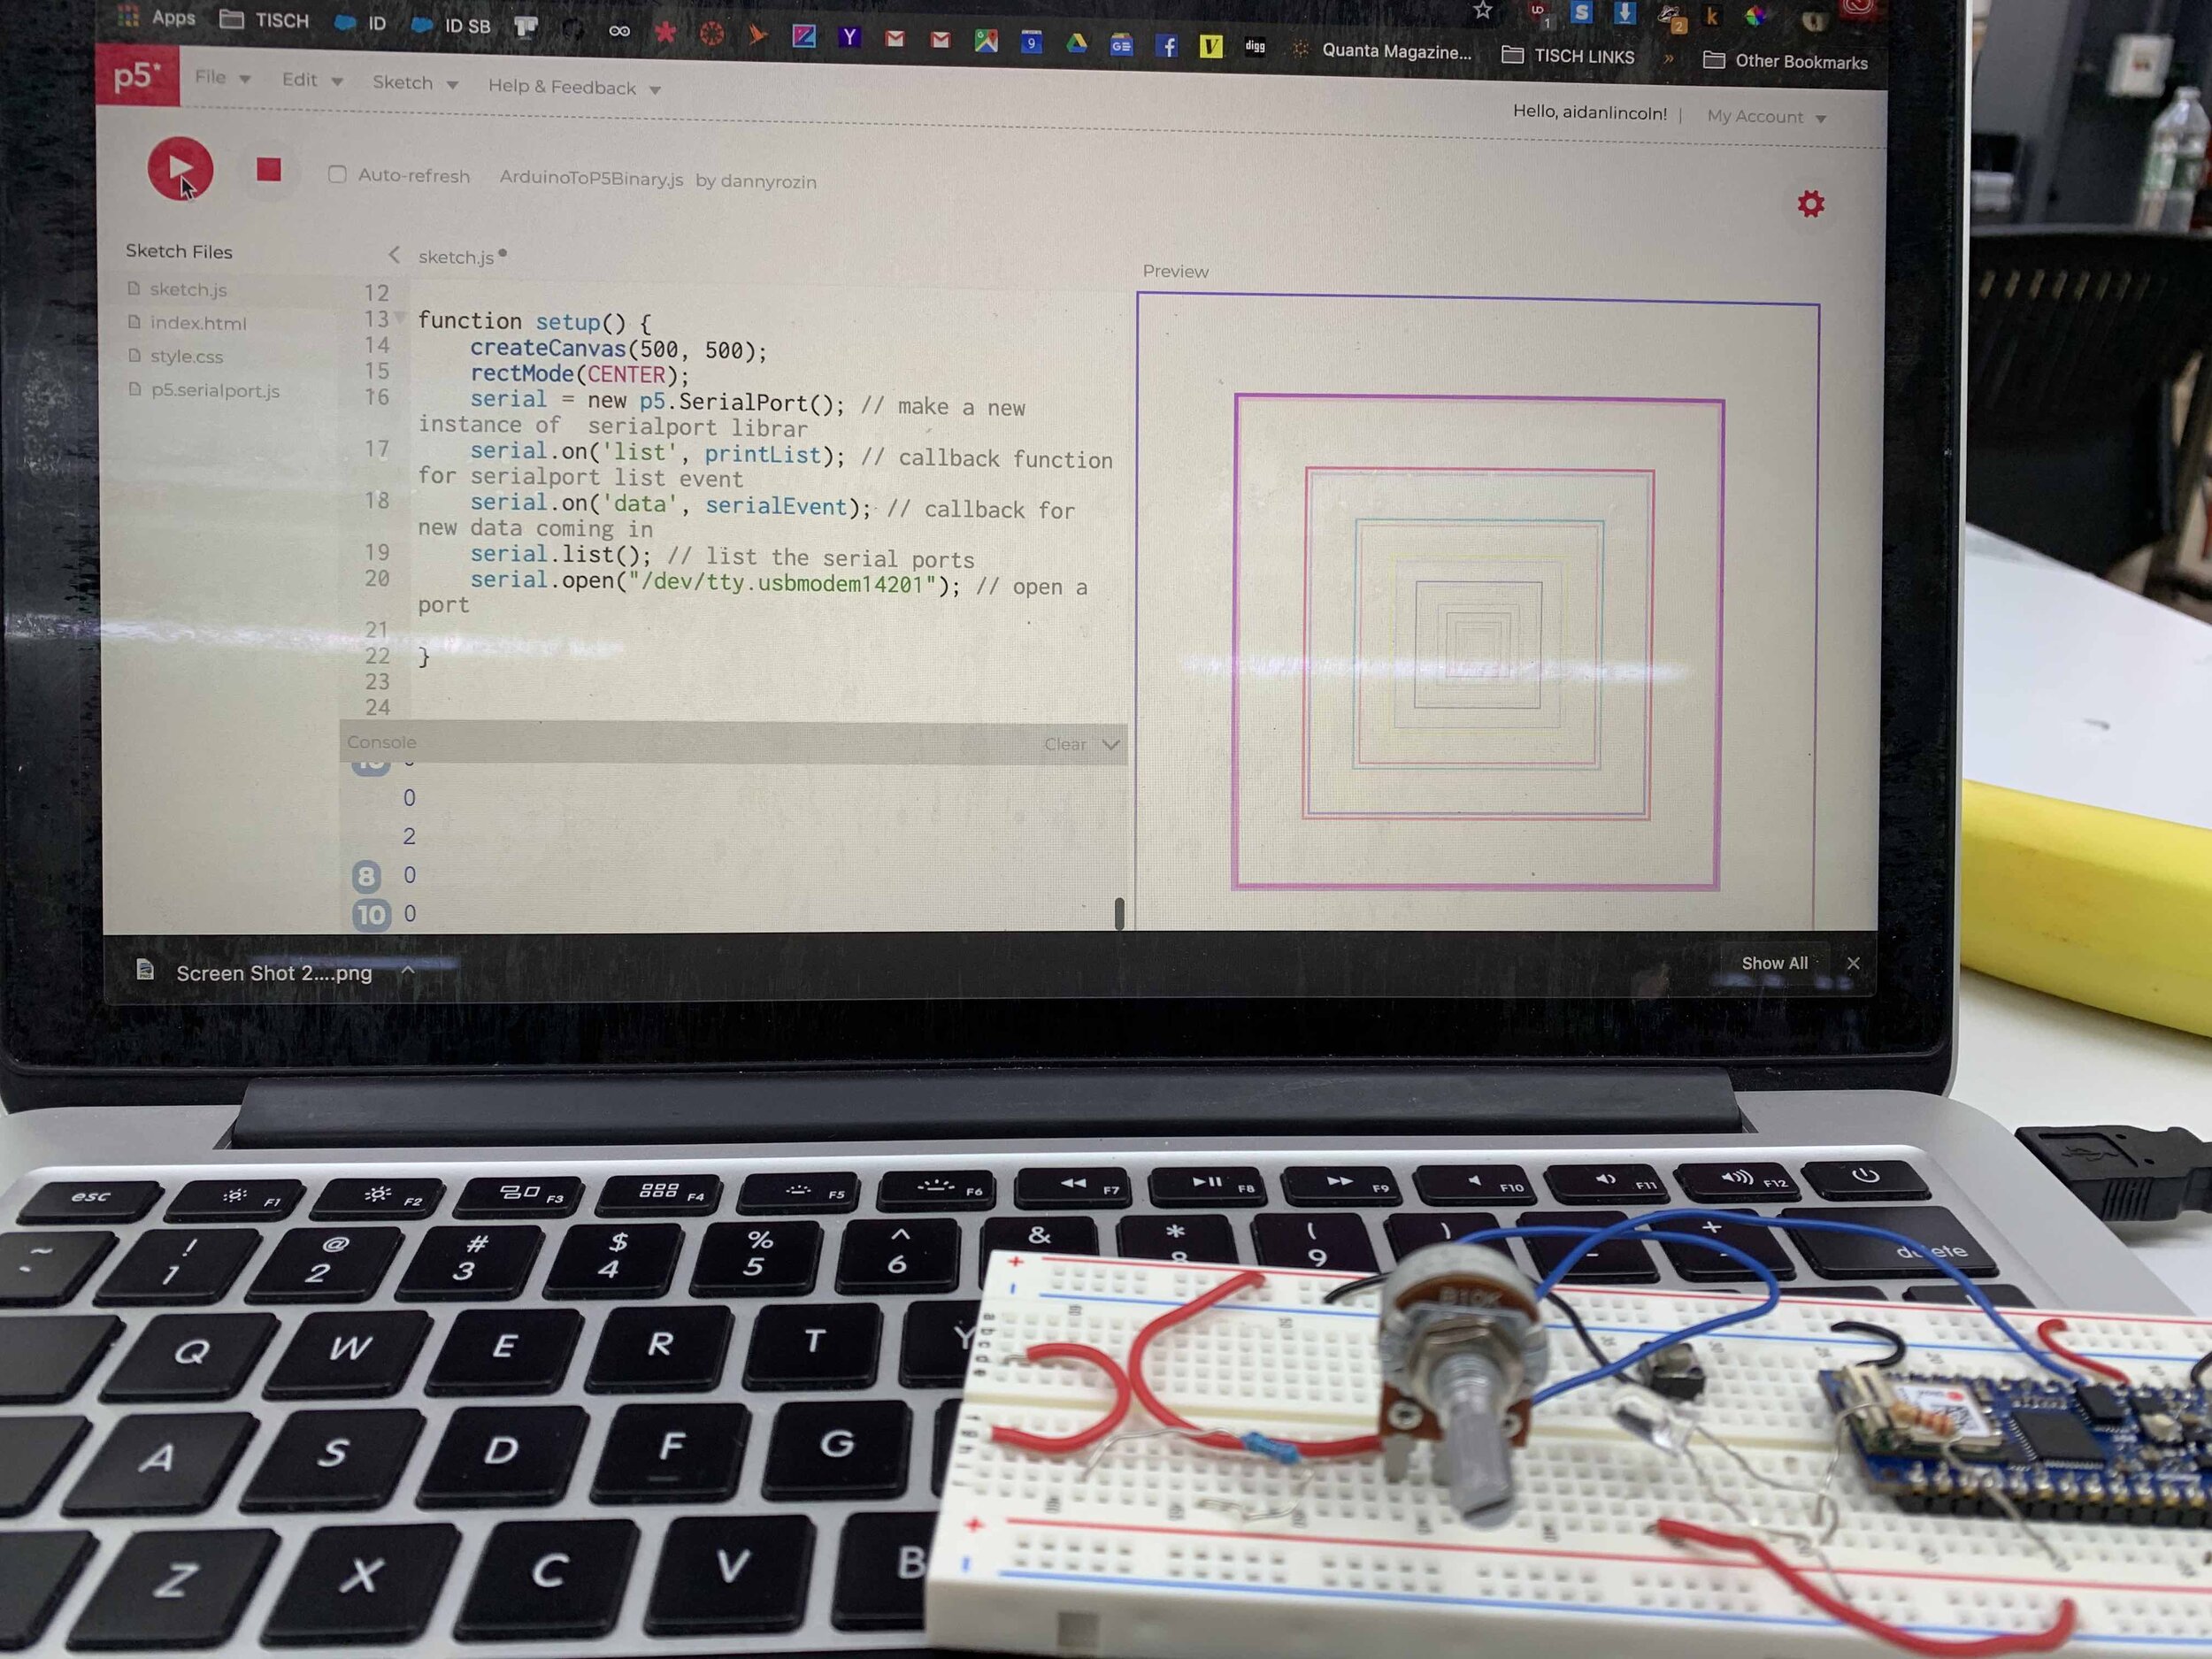
Task: Open index.html in the file list
Action: click(x=197, y=323)
